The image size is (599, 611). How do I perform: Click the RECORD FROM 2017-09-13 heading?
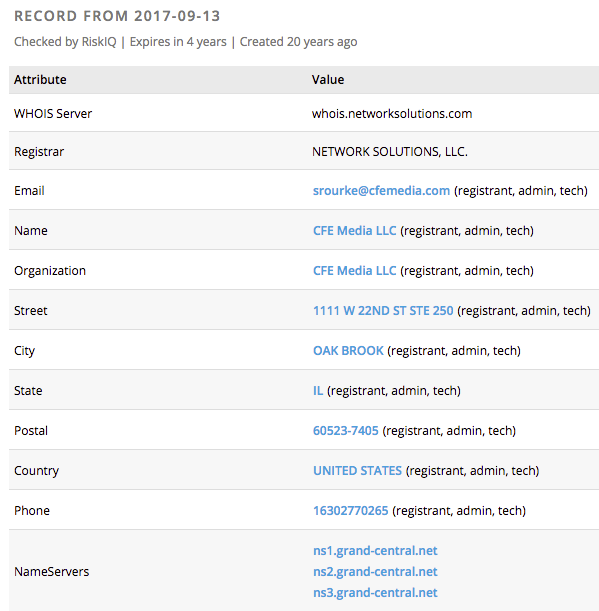click(117, 16)
